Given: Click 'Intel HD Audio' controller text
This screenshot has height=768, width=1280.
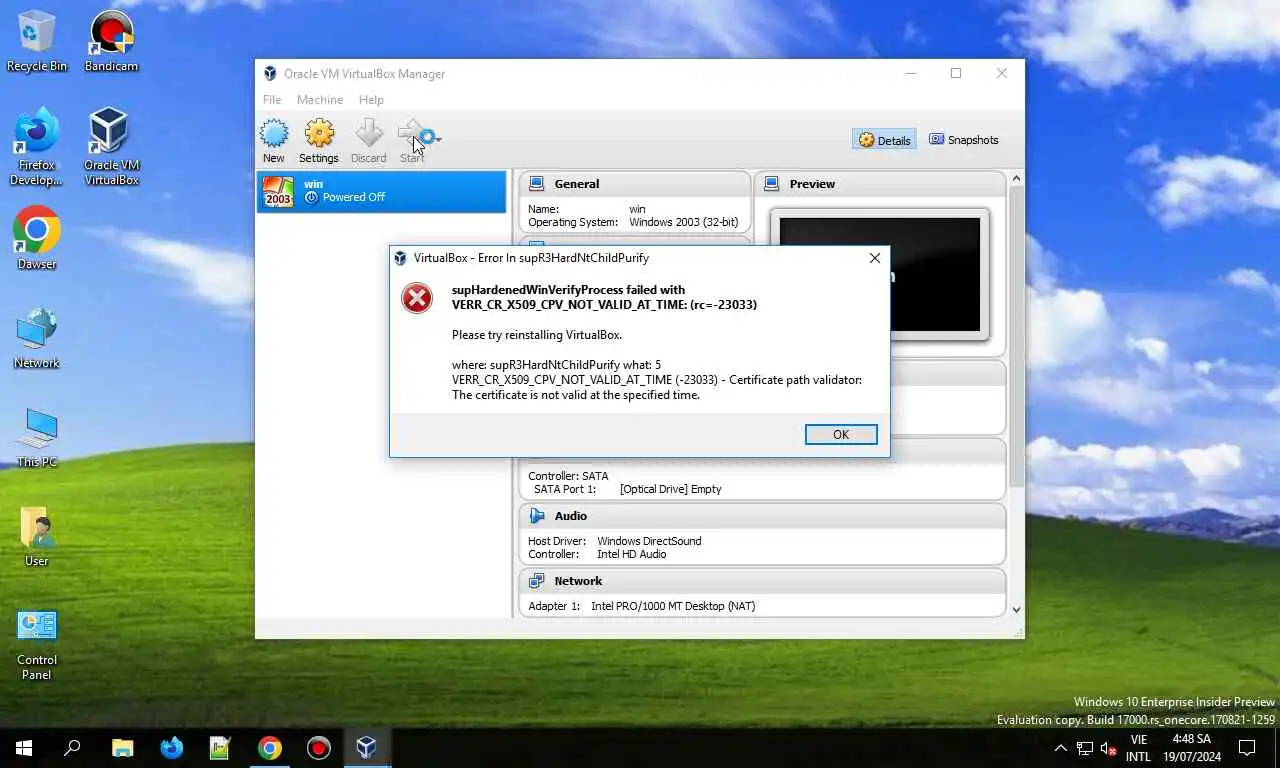Looking at the screenshot, I should (631, 554).
